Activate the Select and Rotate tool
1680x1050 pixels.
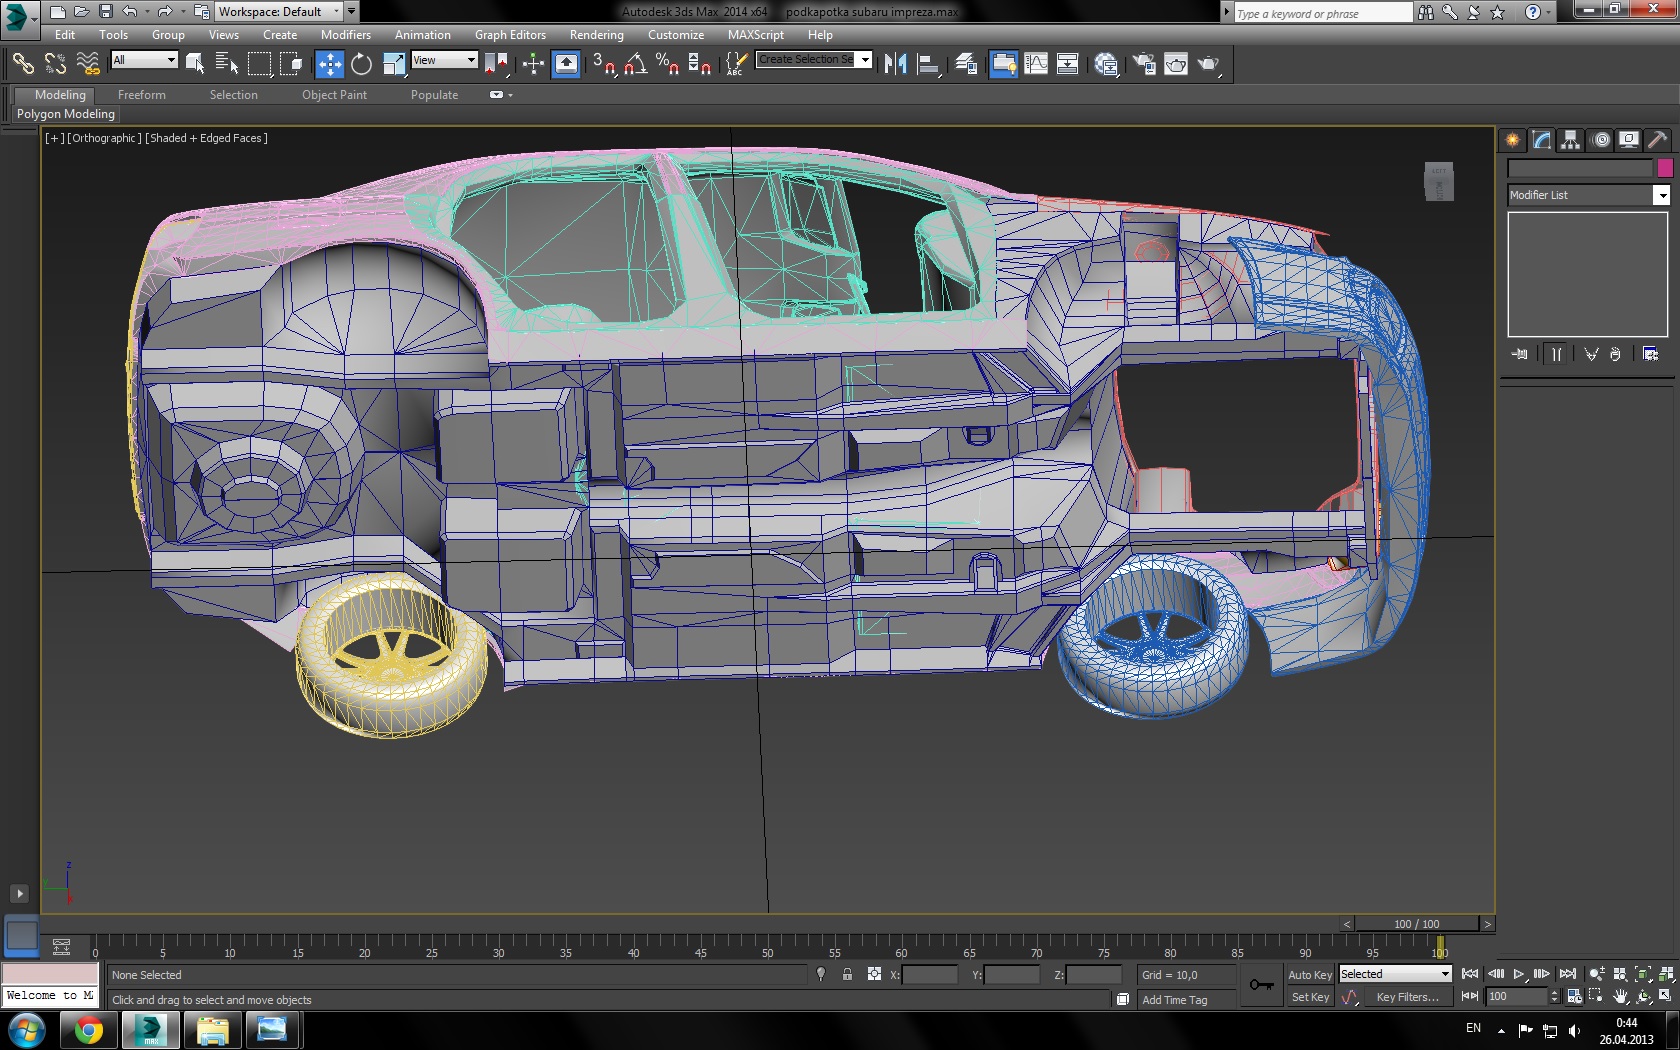[x=361, y=64]
